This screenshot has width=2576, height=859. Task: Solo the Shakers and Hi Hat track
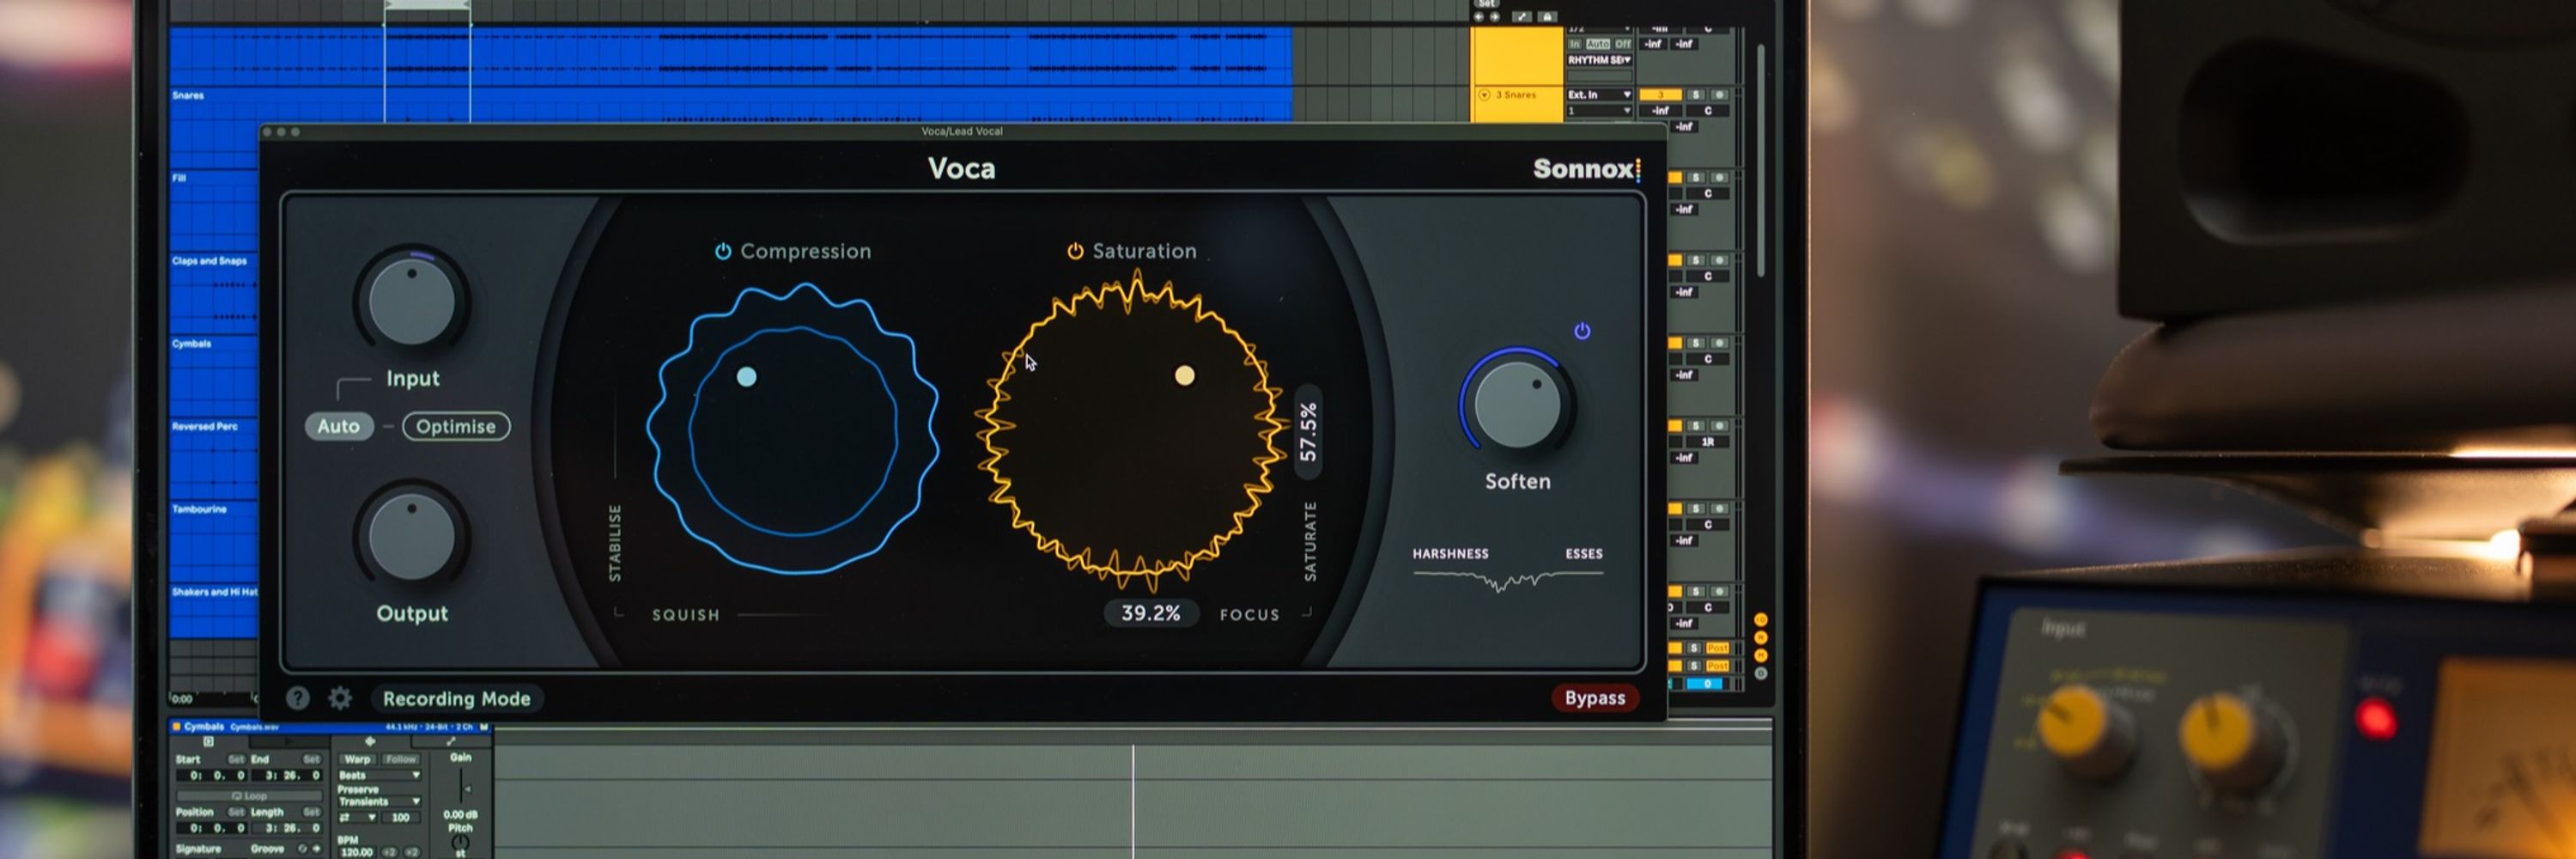pyautogui.click(x=1696, y=591)
